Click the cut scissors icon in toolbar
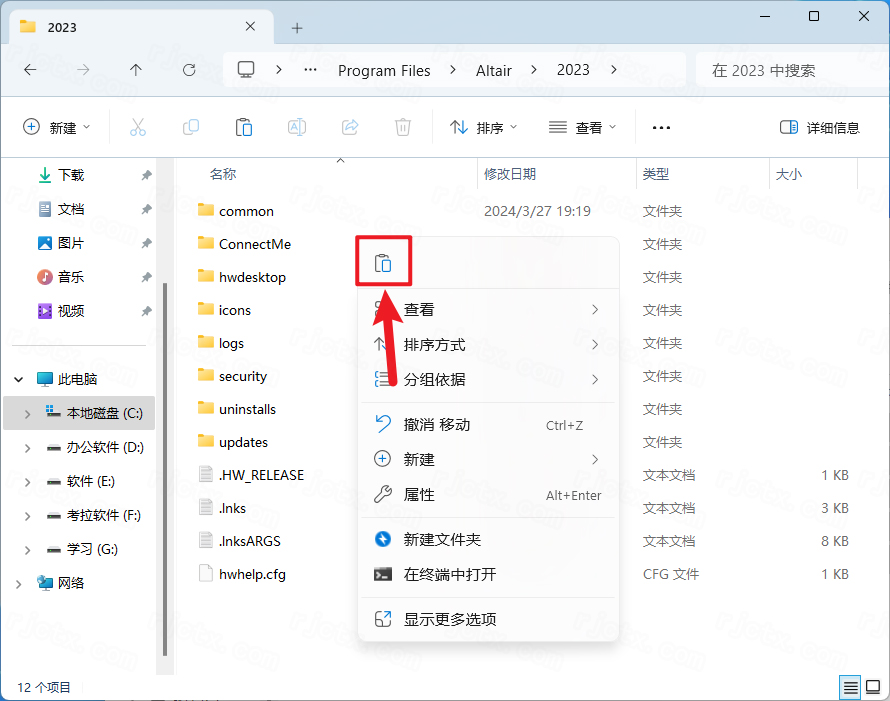Screen dimensions: 890x701 coord(138,127)
